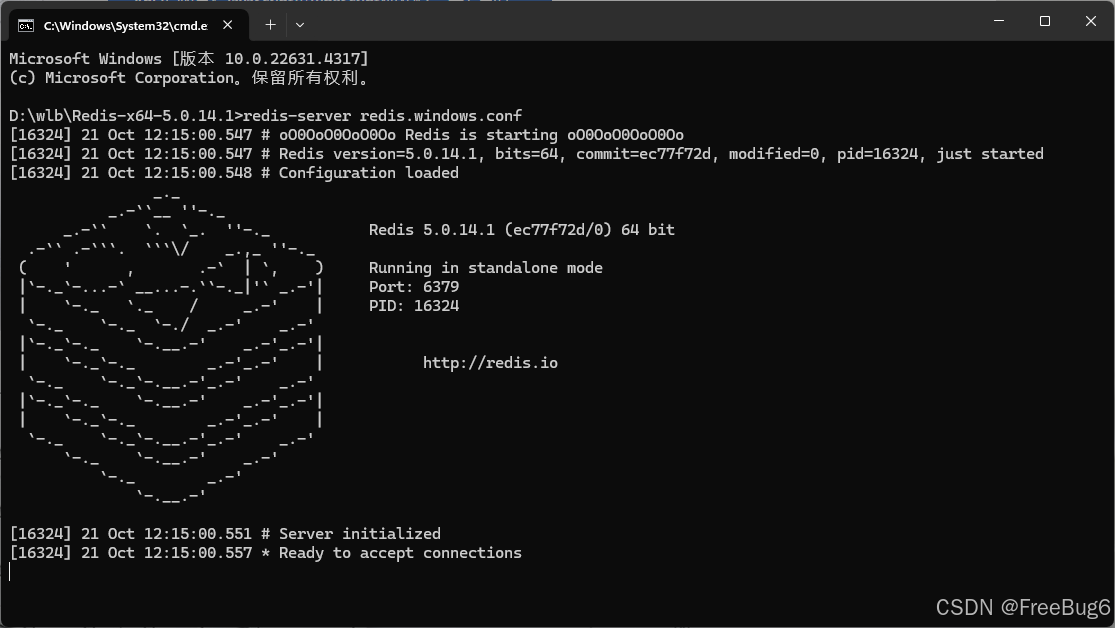Click the minimize window icon
Image resolution: width=1115 pixels, height=628 pixels.
tap(997, 21)
